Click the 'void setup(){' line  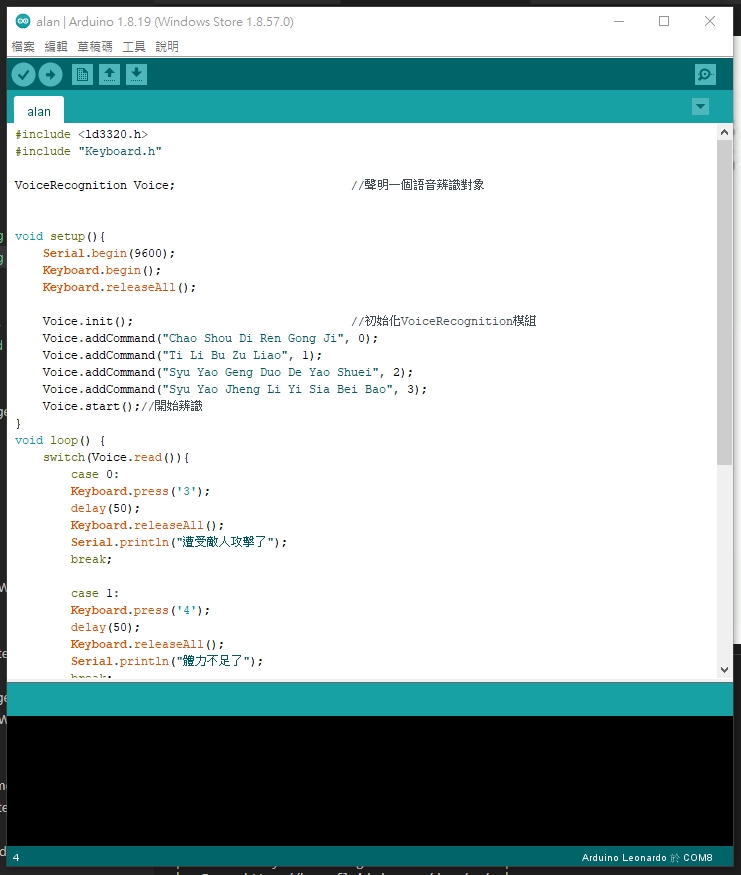click(x=60, y=237)
